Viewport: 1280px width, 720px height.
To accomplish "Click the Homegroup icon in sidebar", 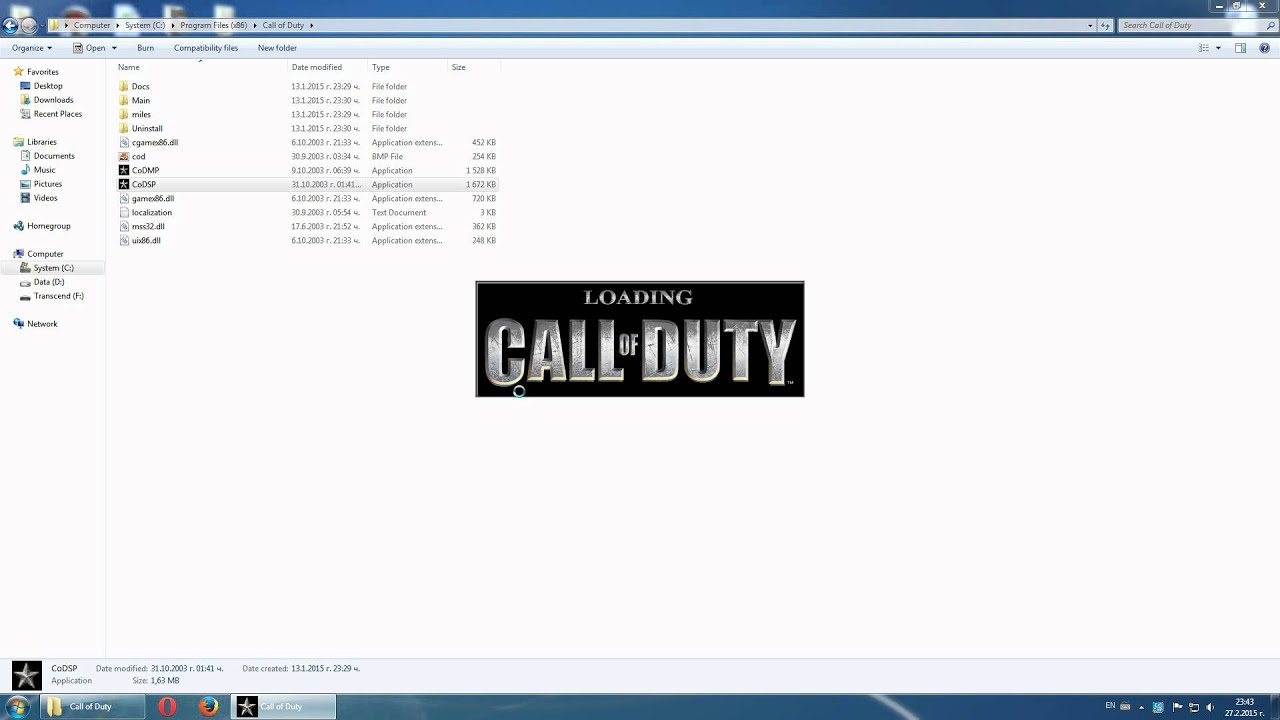I will (x=18, y=226).
